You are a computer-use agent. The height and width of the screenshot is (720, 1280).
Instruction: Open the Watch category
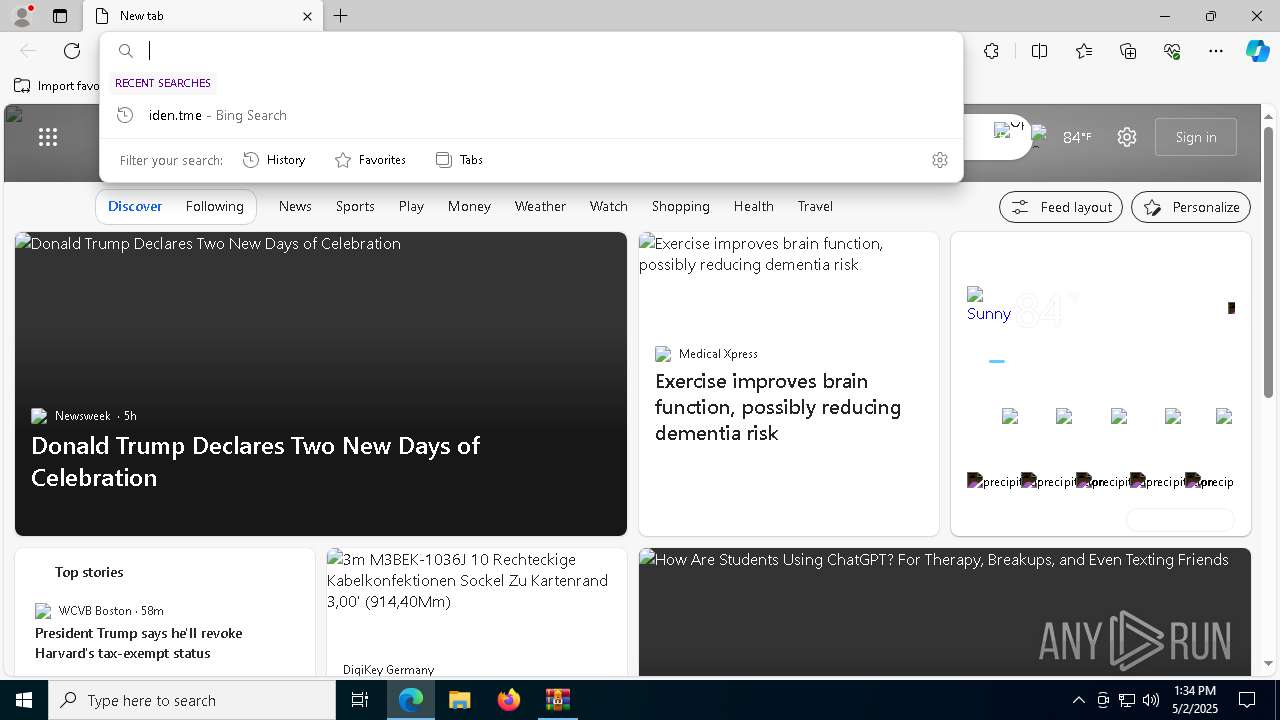coord(608,206)
